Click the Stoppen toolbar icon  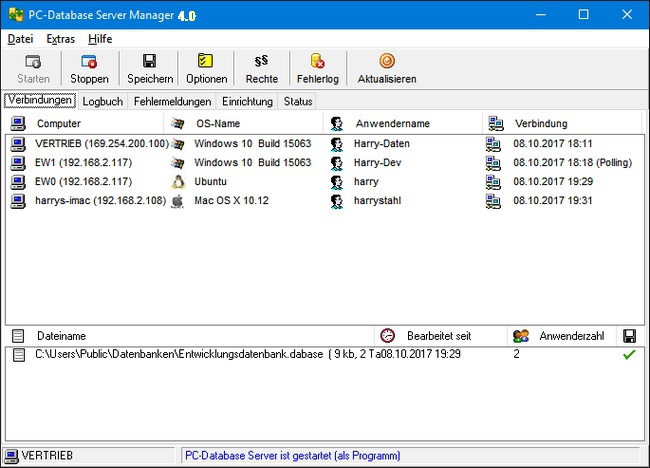click(x=89, y=62)
